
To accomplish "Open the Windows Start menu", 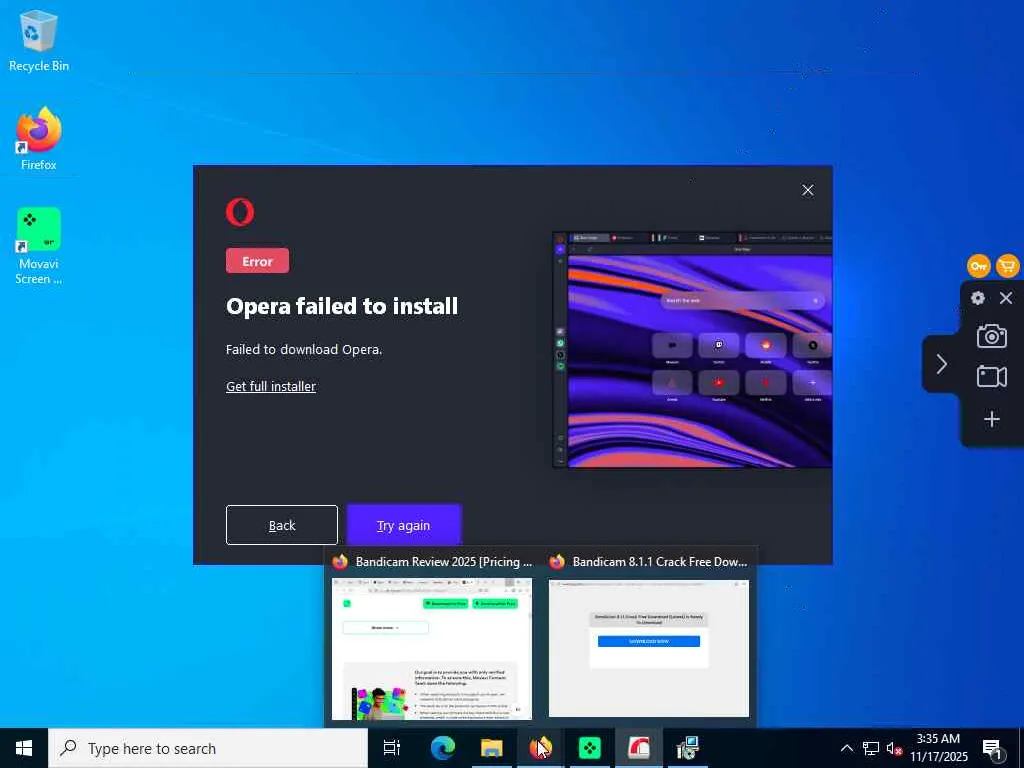I will (x=24, y=748).
